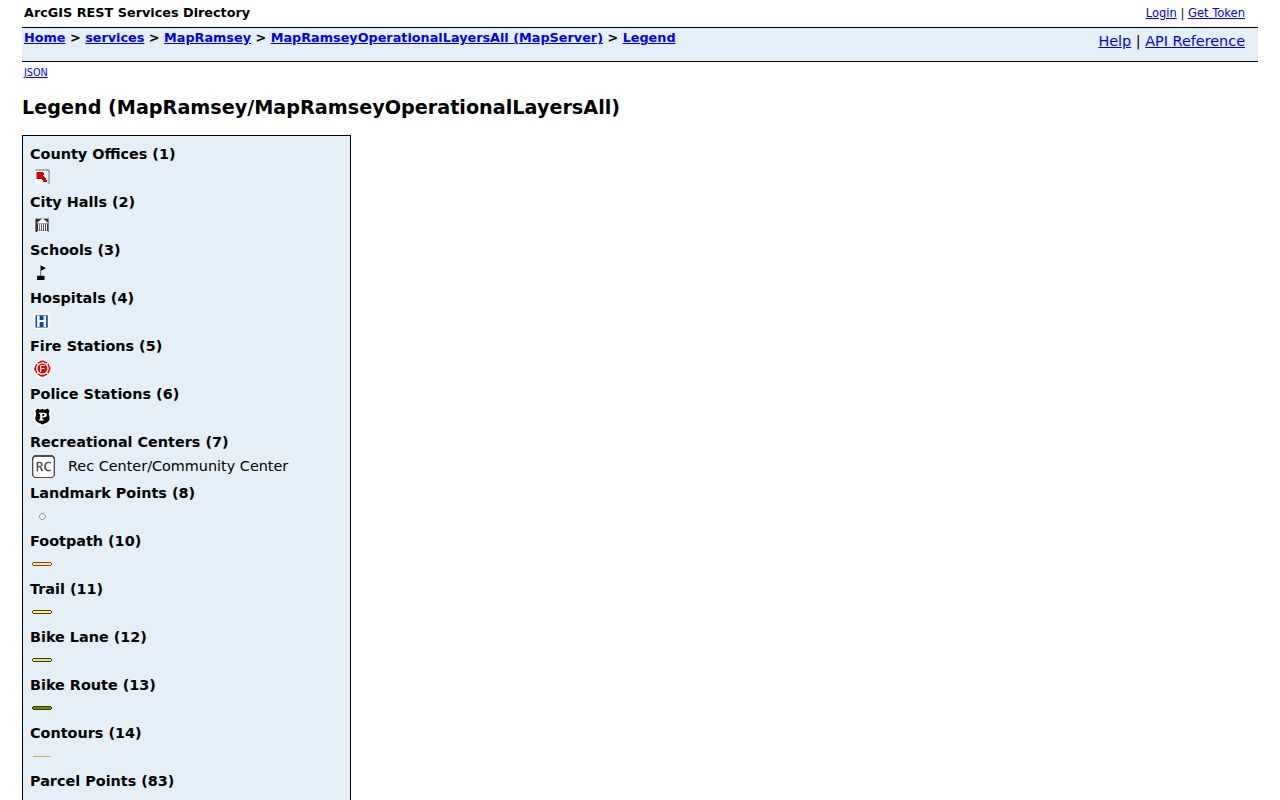View the legend as JSON
Image resolution: width=1280 pixels, height=800 pixels.
(35, 72)
